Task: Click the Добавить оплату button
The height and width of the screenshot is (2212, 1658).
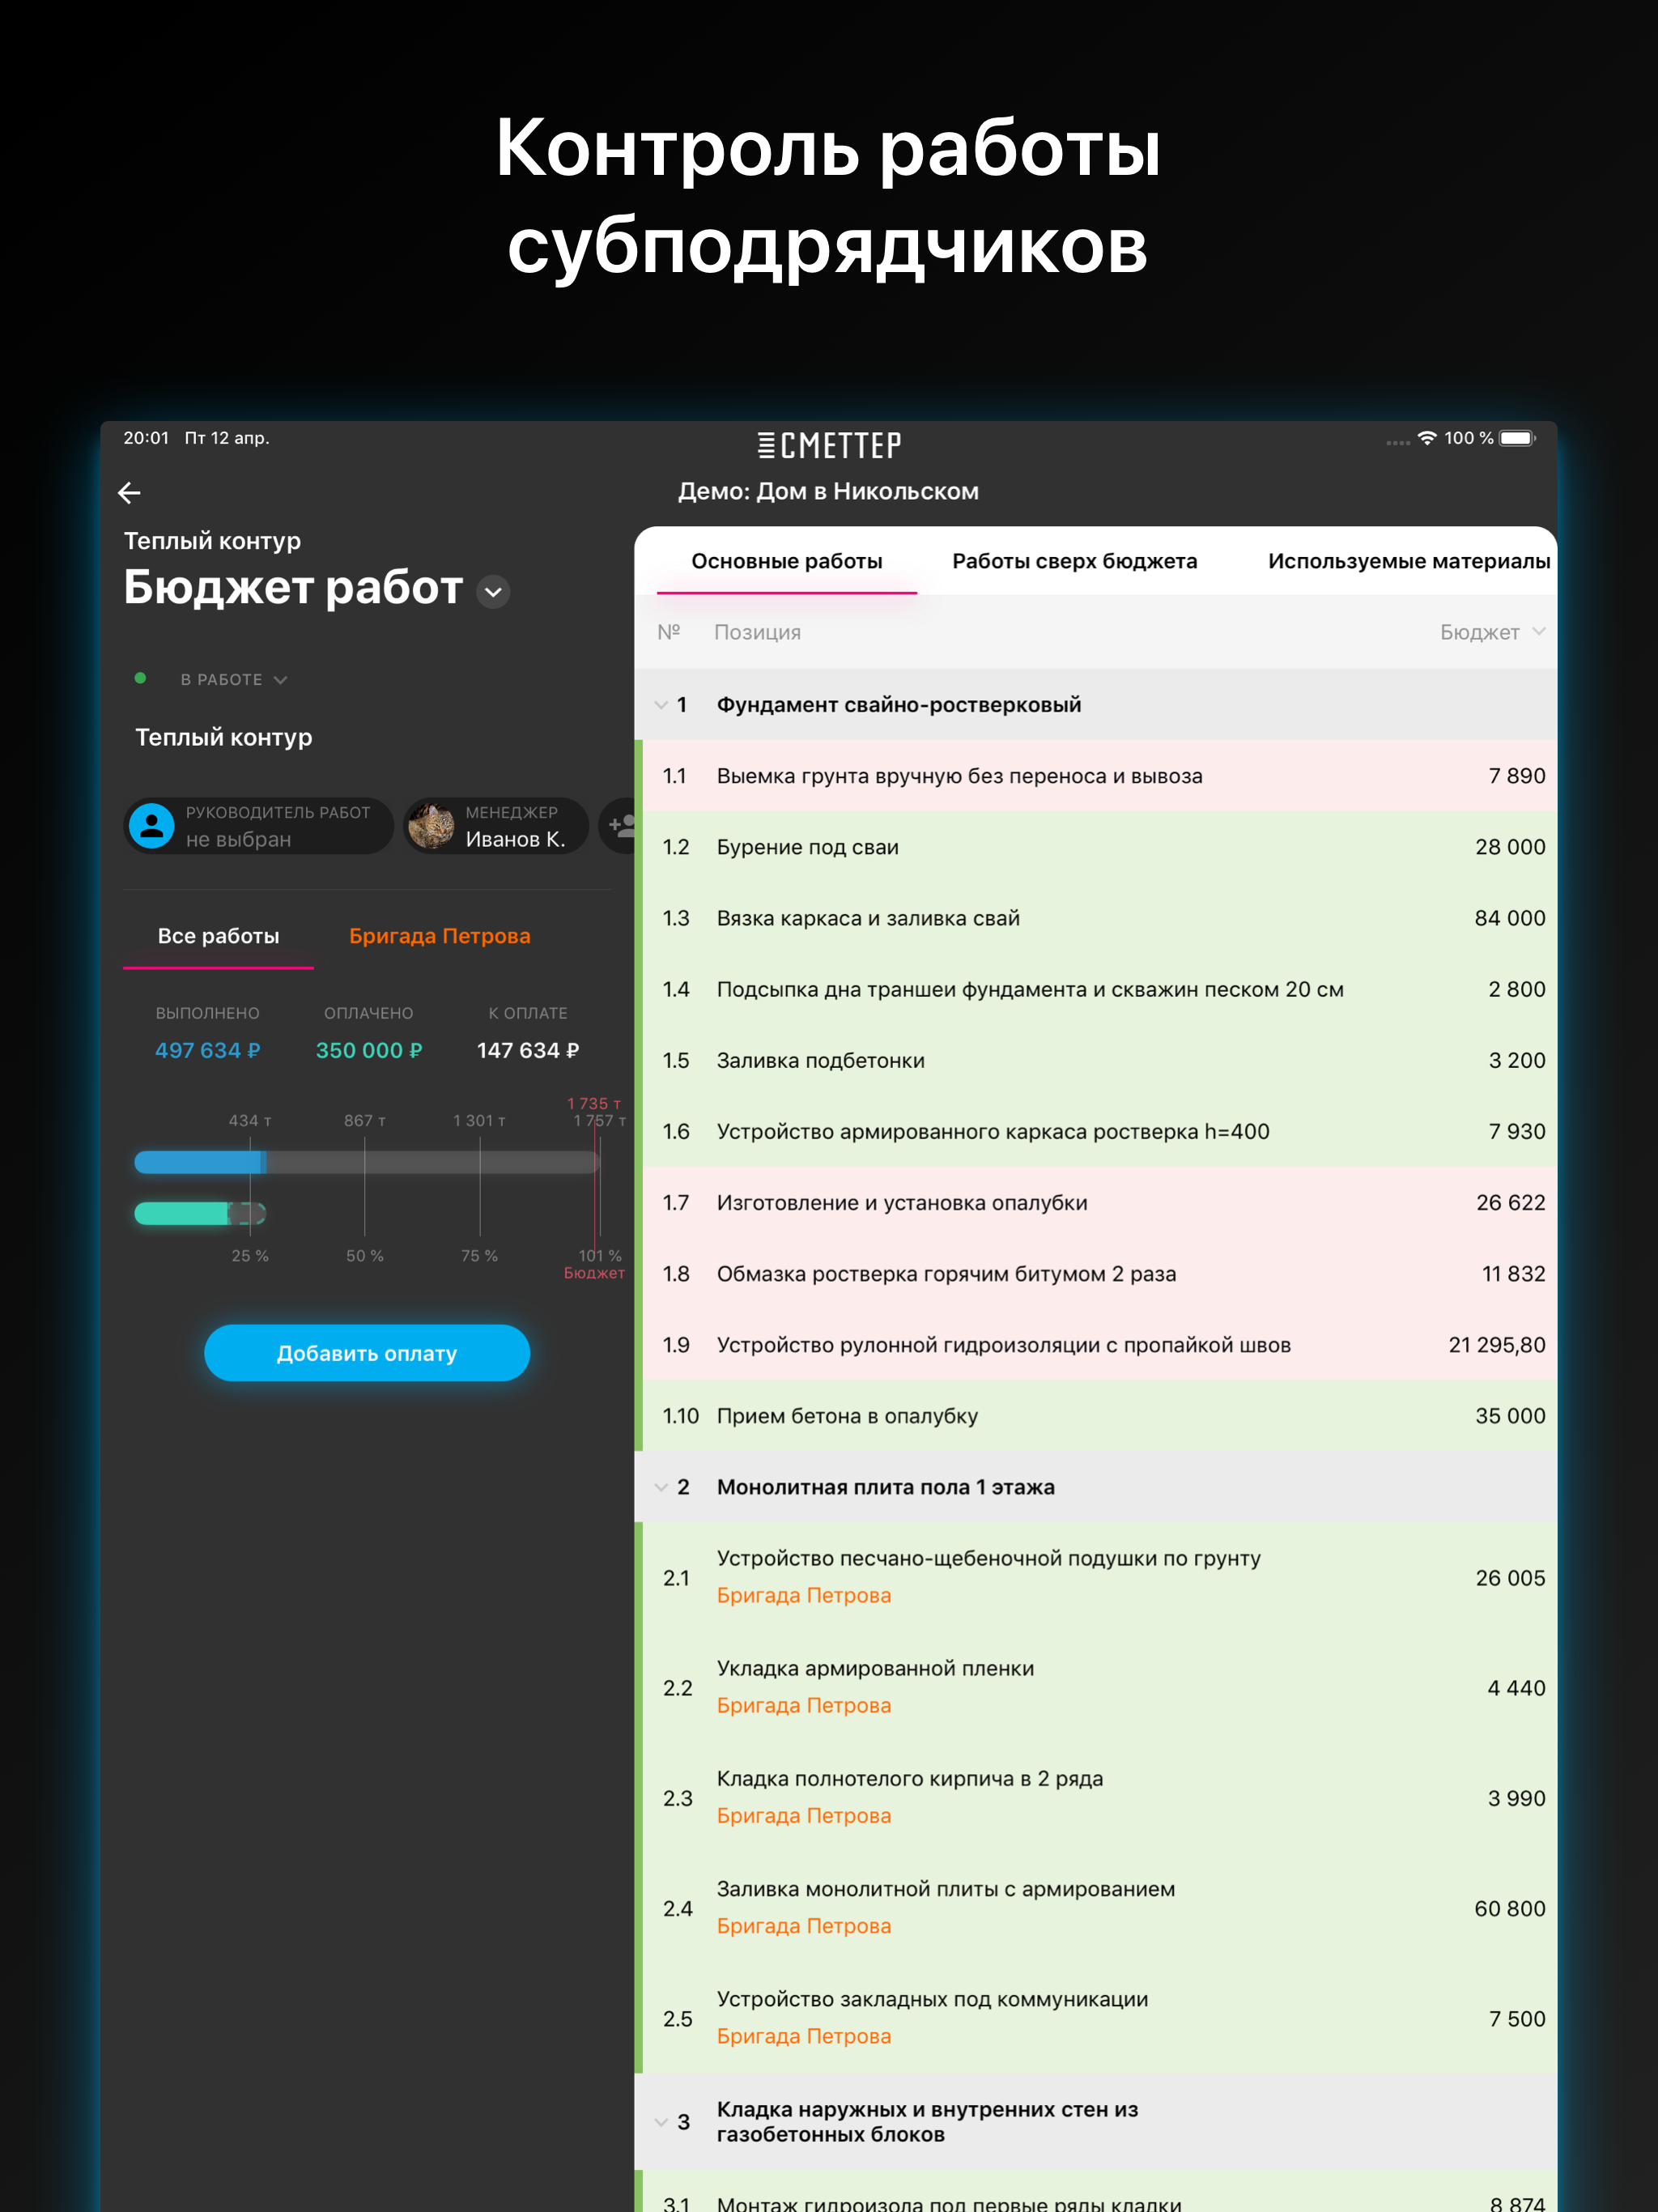Action: coord(367,1353)
